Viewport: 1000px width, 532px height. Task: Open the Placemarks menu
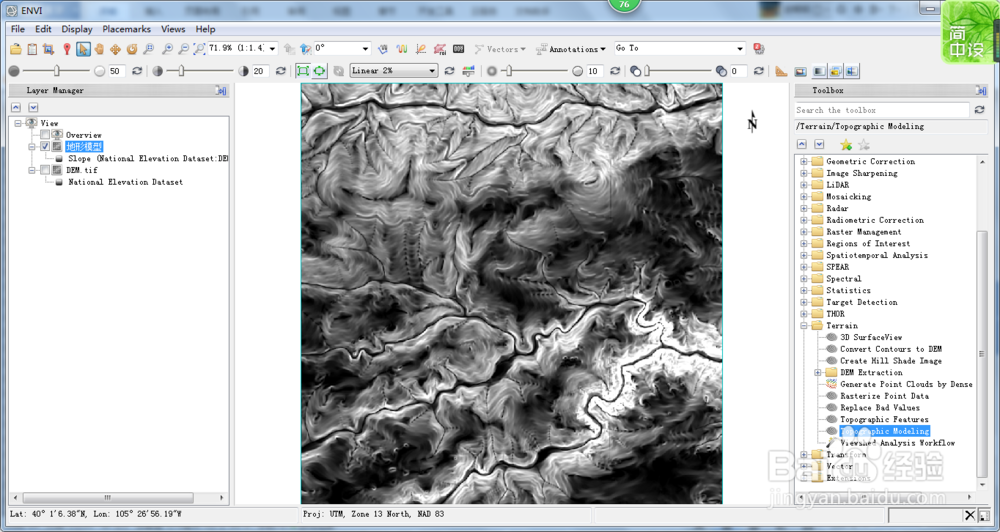(126, 29)
